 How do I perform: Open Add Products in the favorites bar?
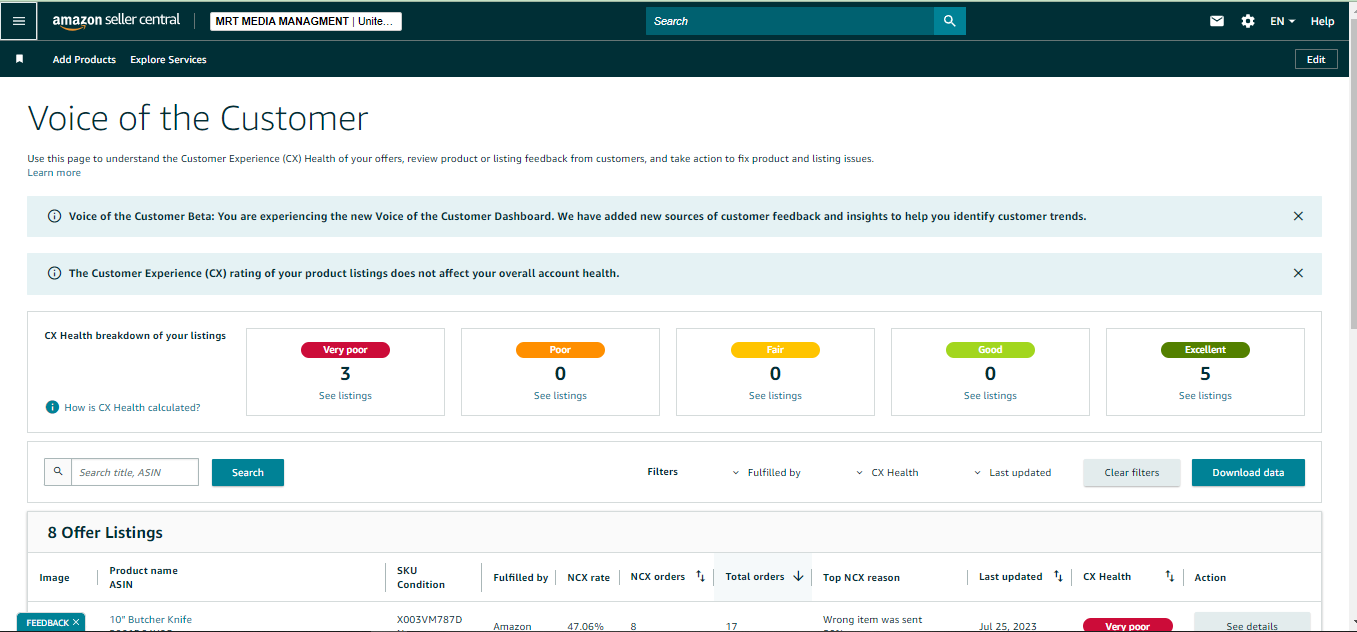(x=84, y=59)
